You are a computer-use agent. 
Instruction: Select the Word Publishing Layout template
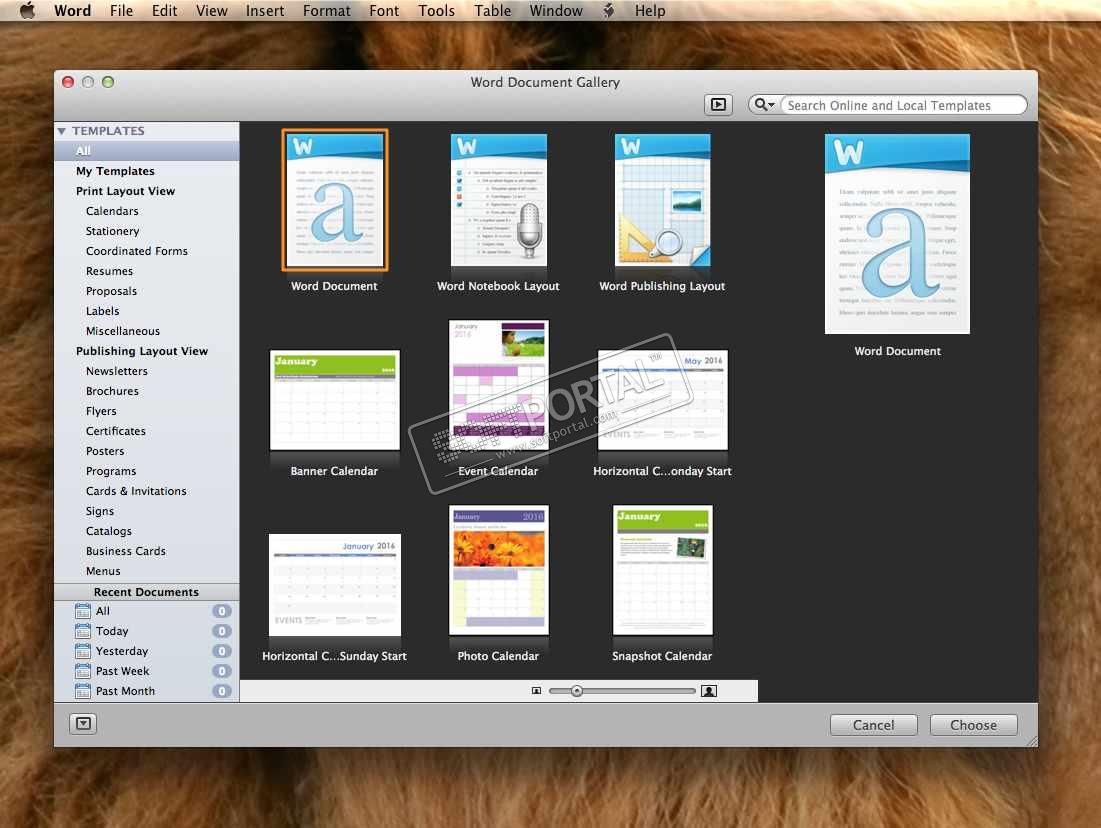(x=662, y=200)
